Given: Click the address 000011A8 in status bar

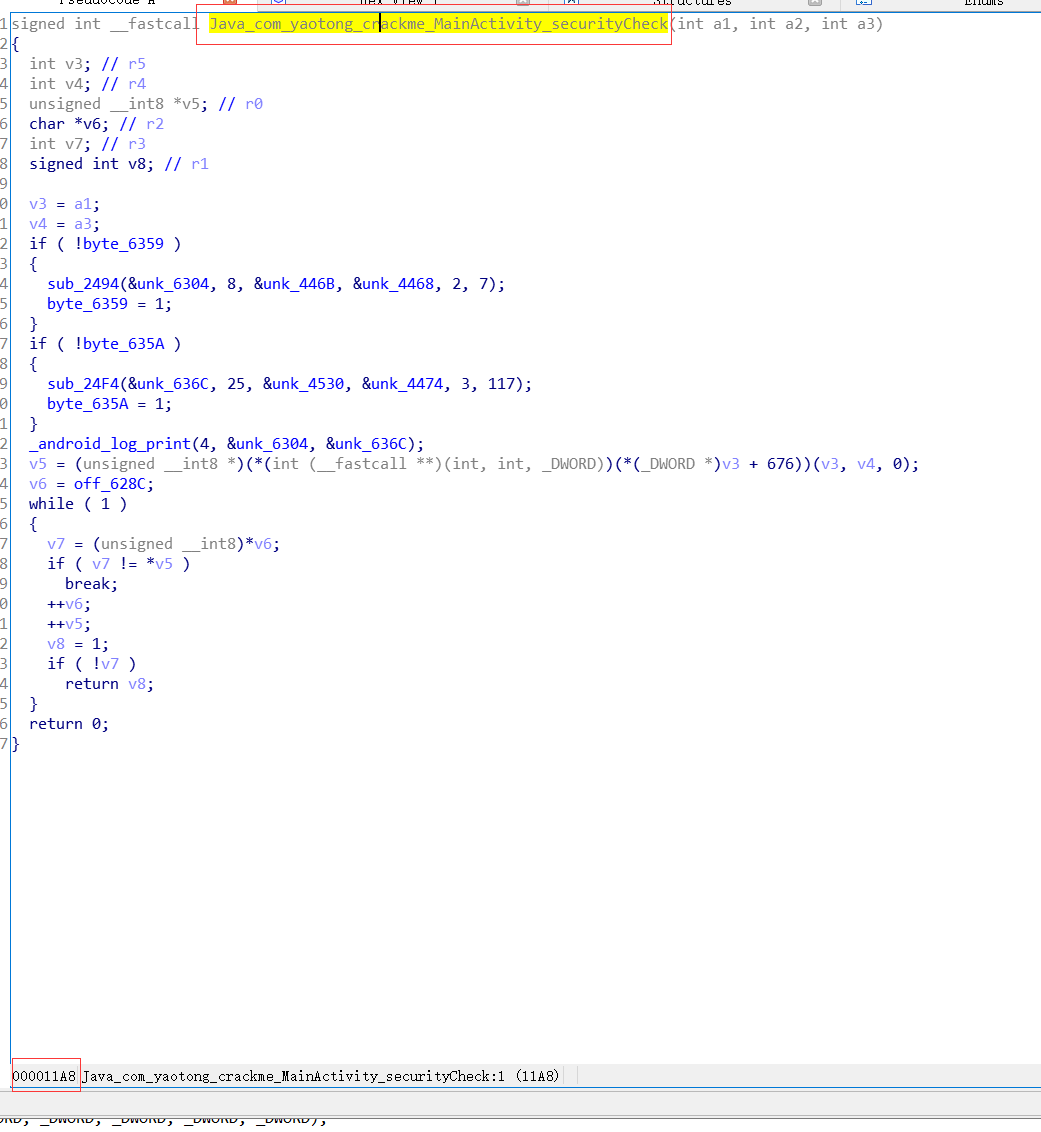Looking at the screenshot, I should pos(44,1076).
